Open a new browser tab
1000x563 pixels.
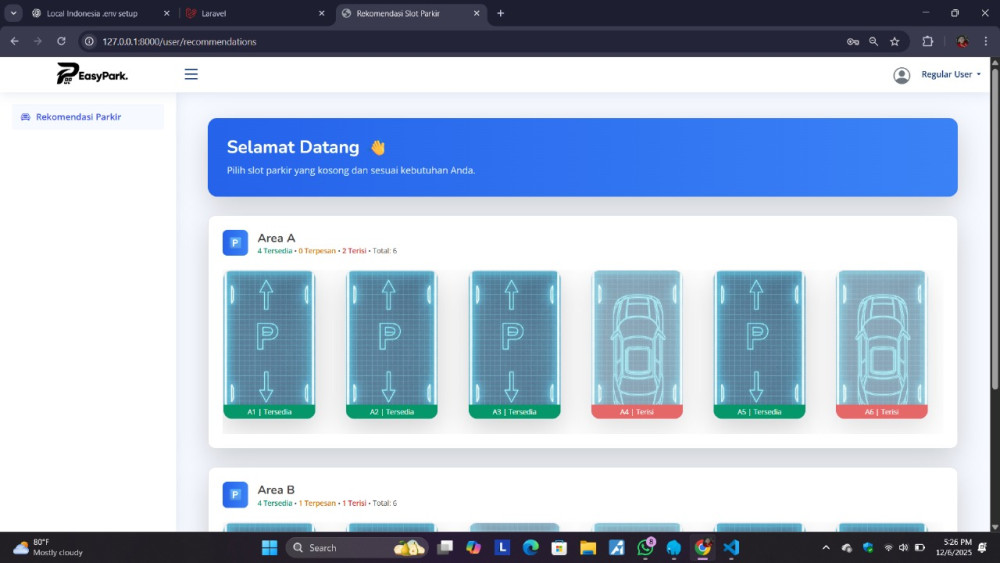(x=500, y=13)
